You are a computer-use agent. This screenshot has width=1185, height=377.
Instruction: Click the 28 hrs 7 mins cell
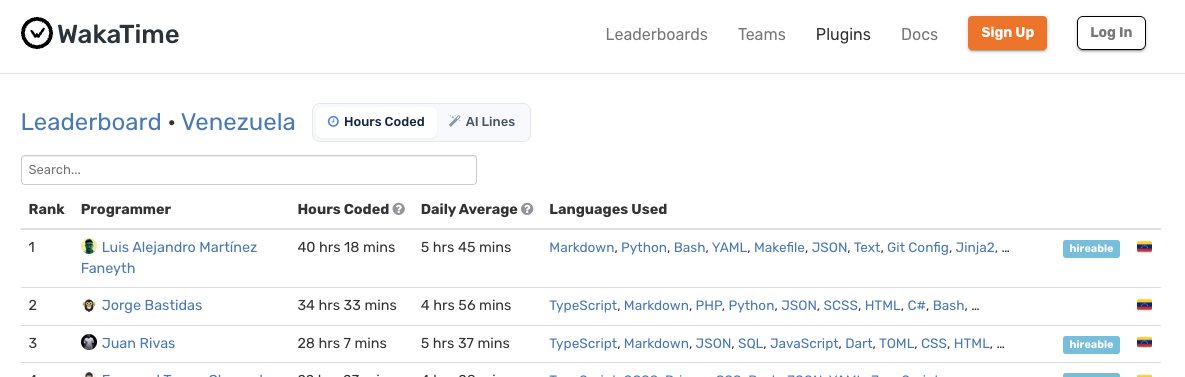click(x=342, y=343)
